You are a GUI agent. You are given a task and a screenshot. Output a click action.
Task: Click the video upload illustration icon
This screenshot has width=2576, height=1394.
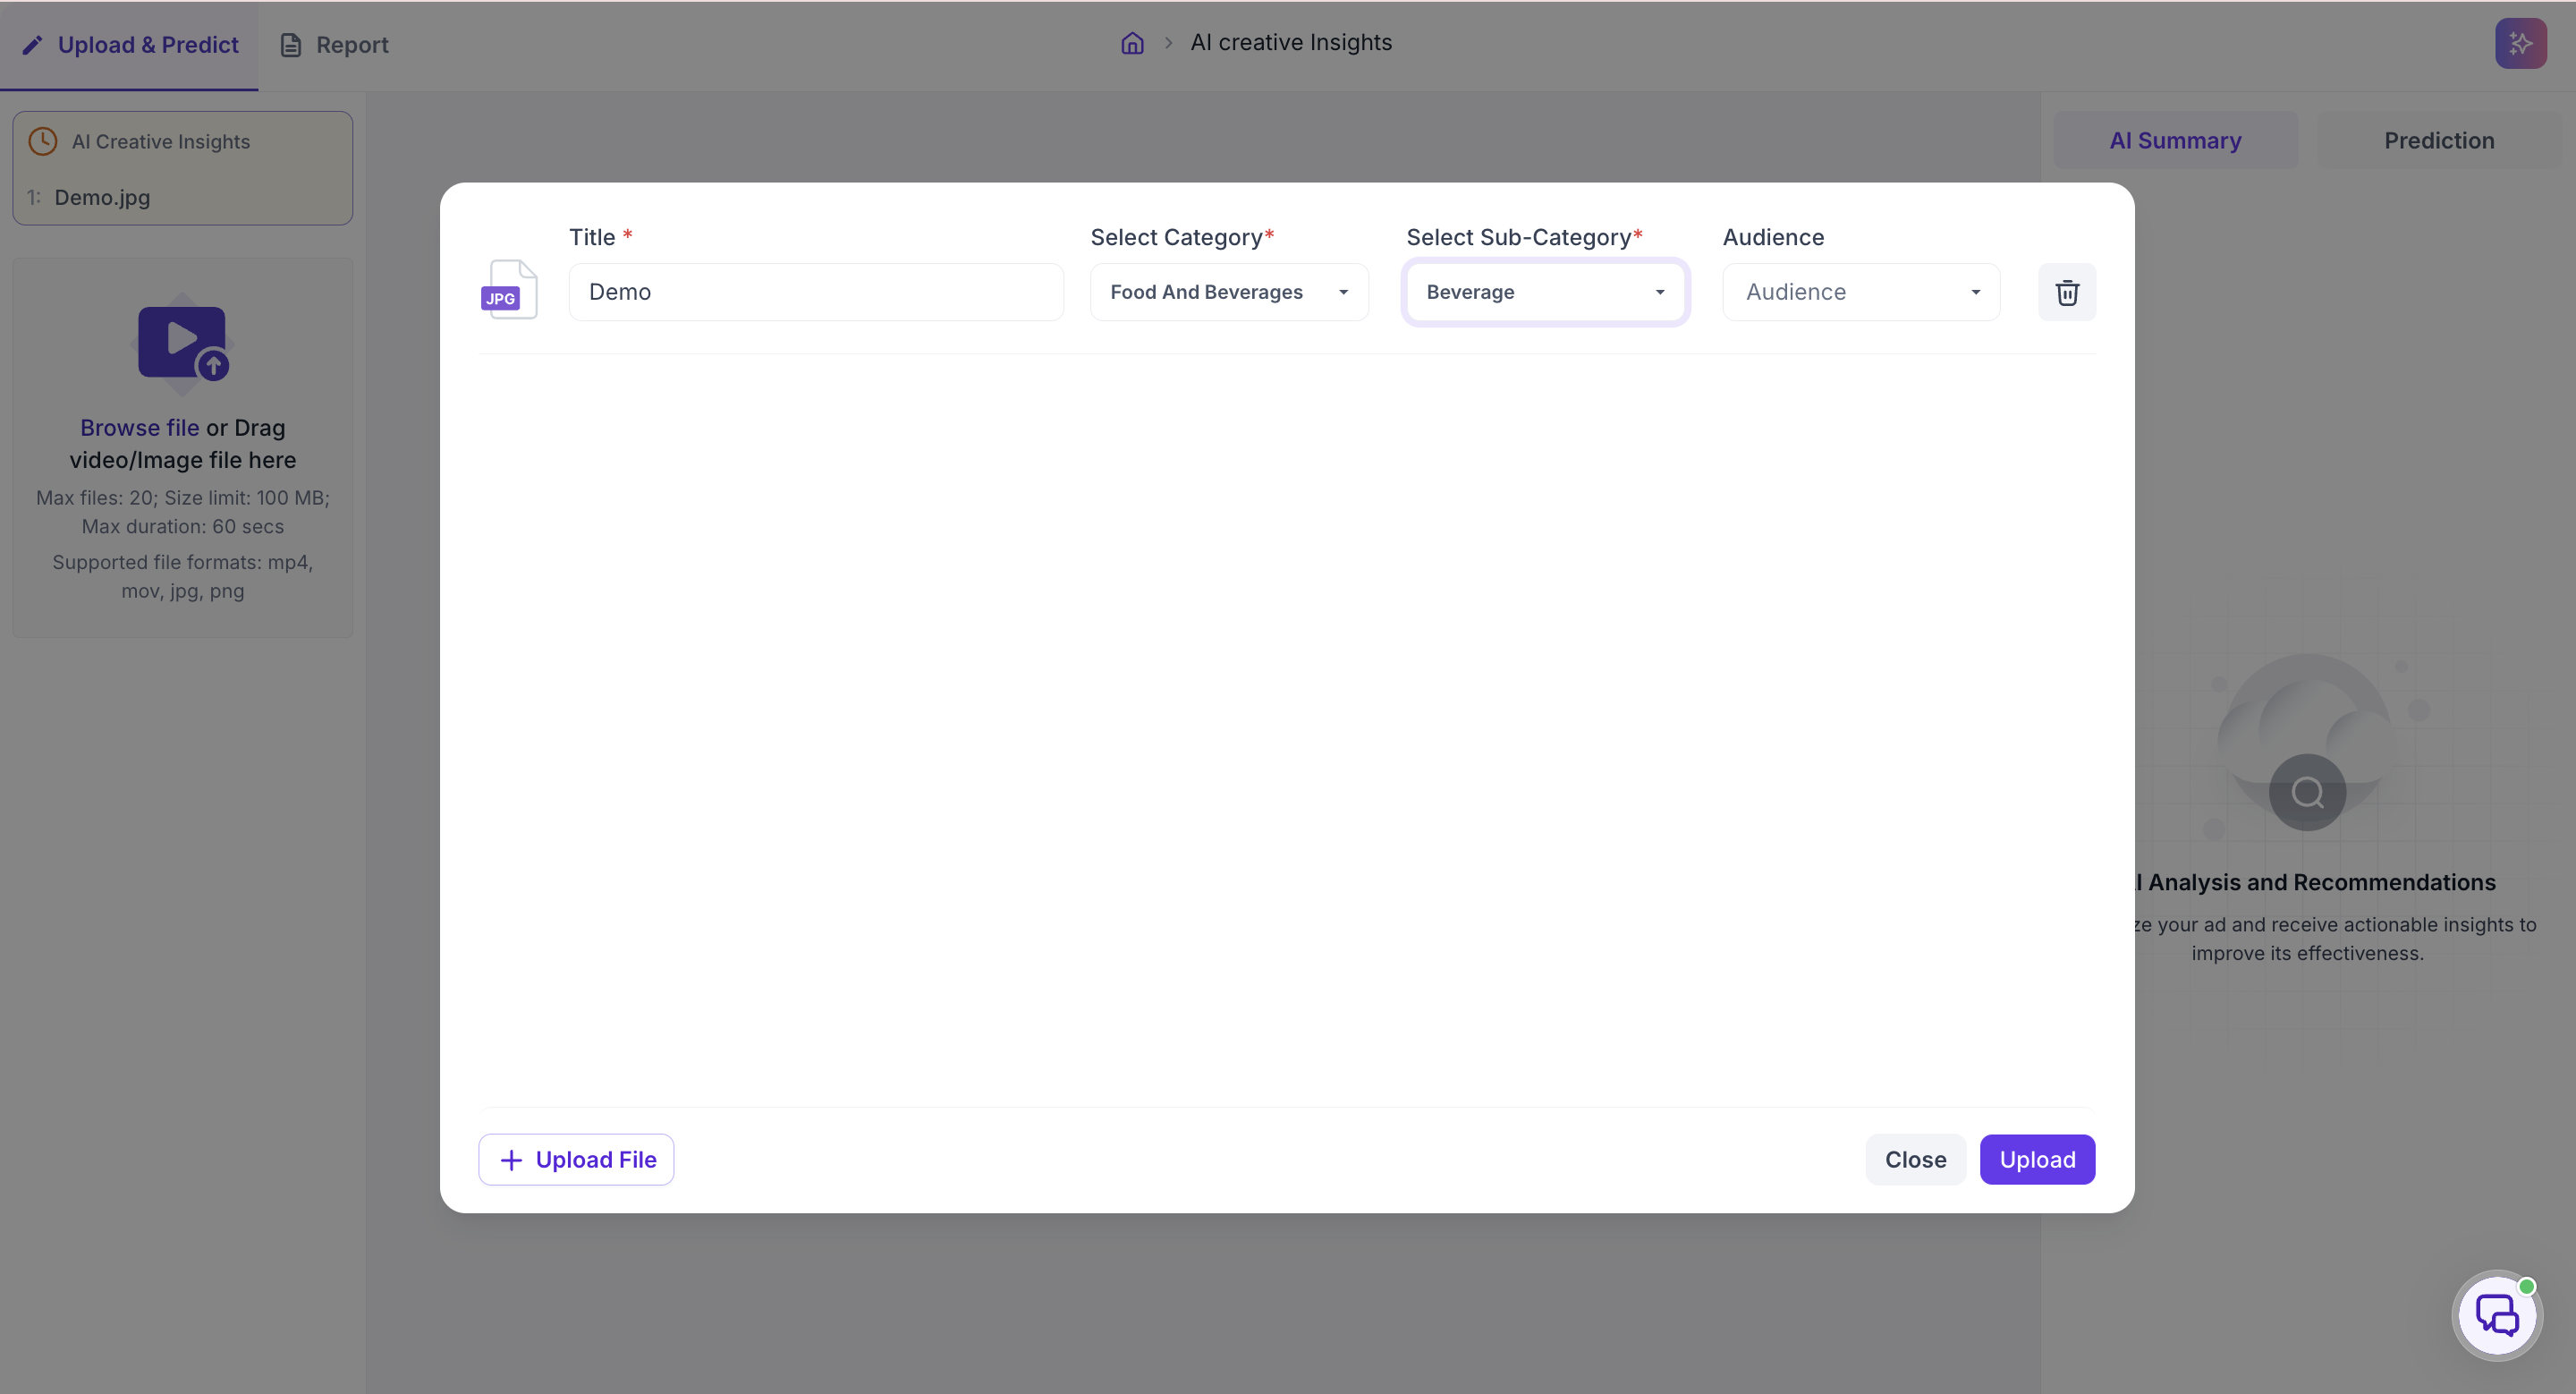[183, 343]
